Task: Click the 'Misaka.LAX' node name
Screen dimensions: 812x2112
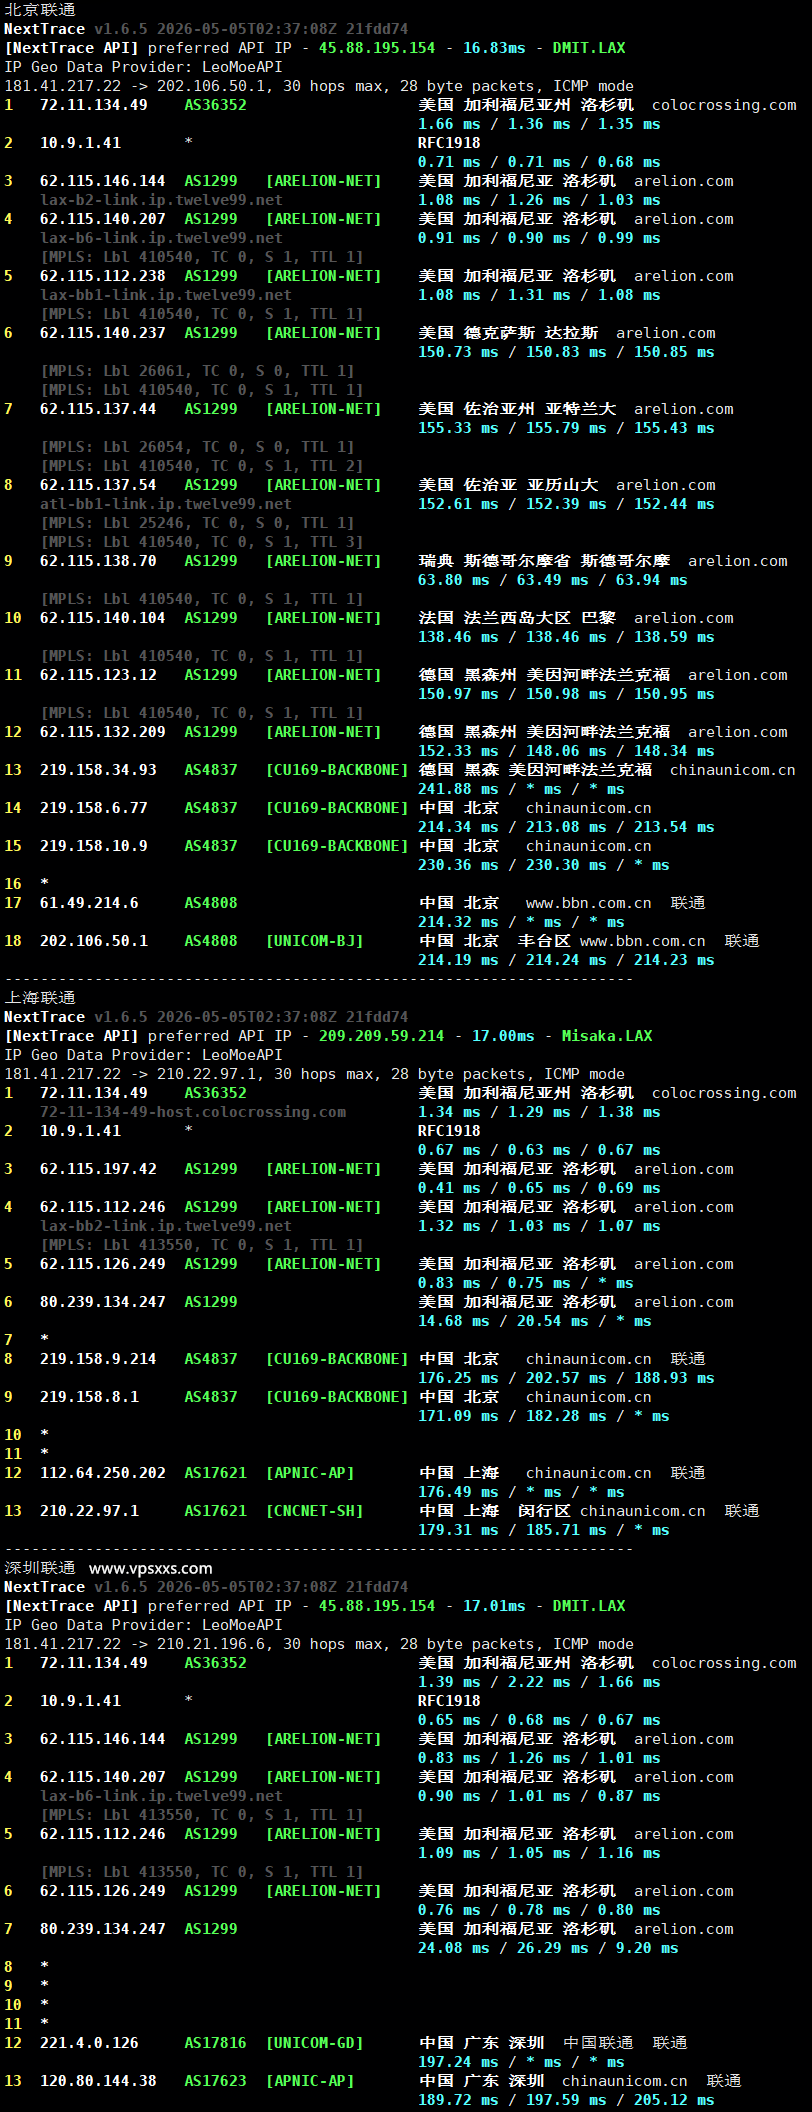Action: click(x=606, y=1035)
